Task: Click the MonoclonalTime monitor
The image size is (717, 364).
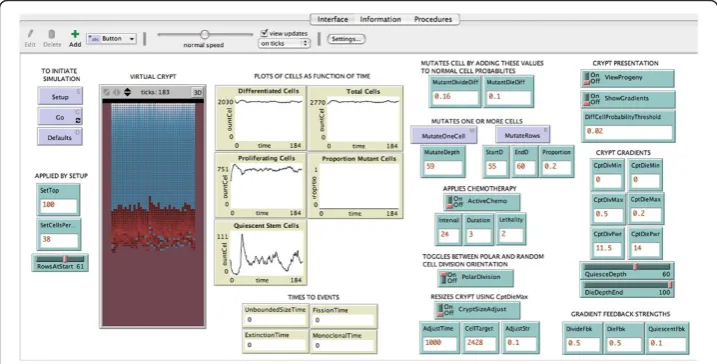Action: [343, 341]
